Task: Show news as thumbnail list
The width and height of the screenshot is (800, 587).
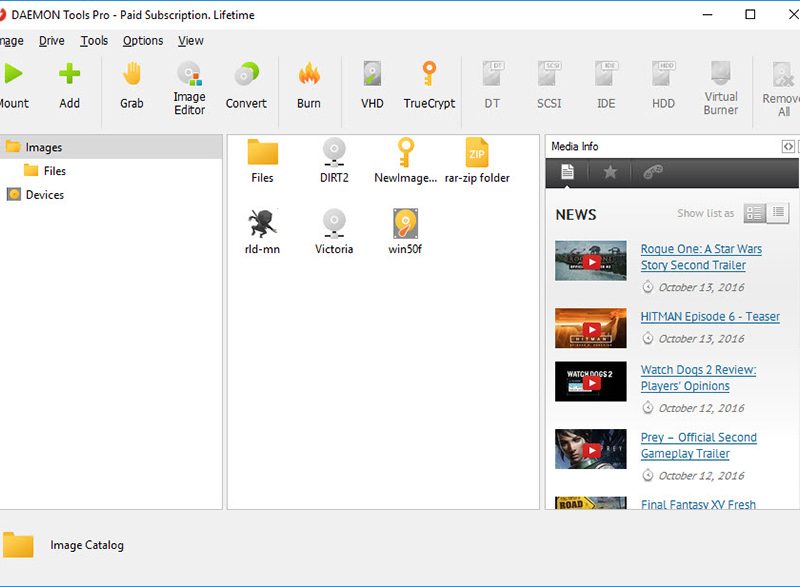Action: point(755,213)
